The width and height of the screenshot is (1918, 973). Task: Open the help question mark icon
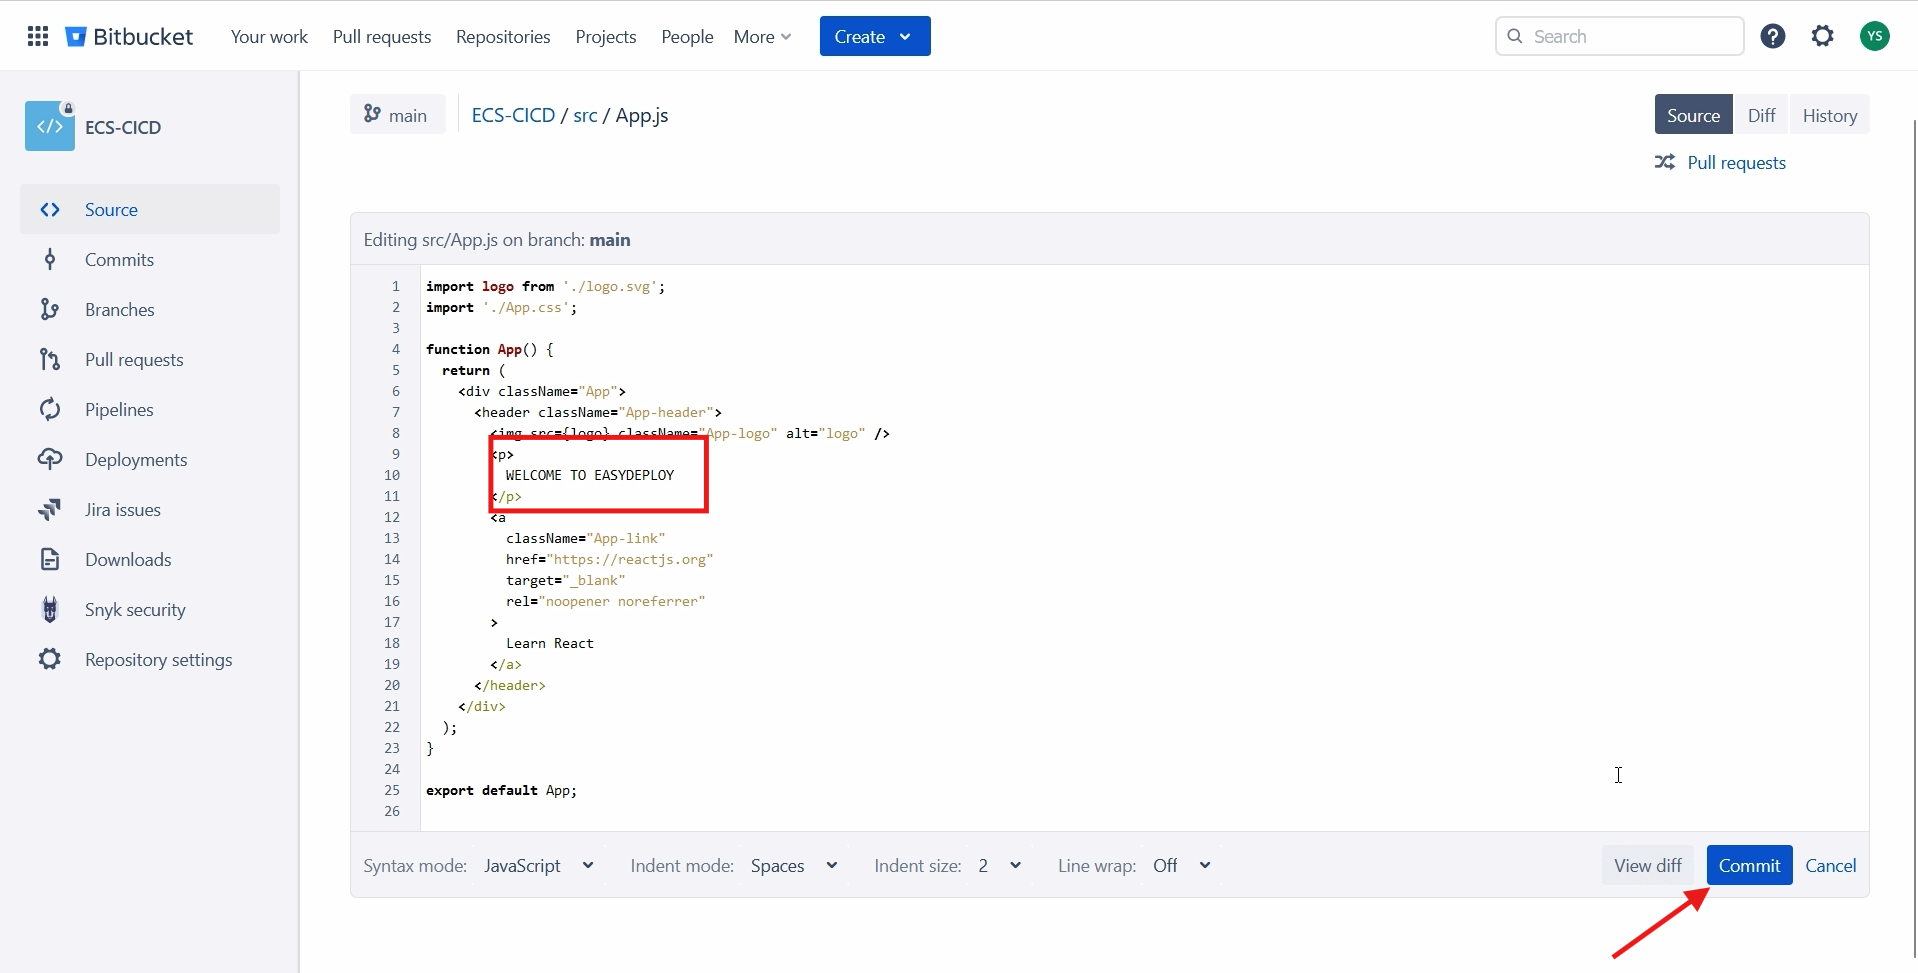tap(1773, 36)
